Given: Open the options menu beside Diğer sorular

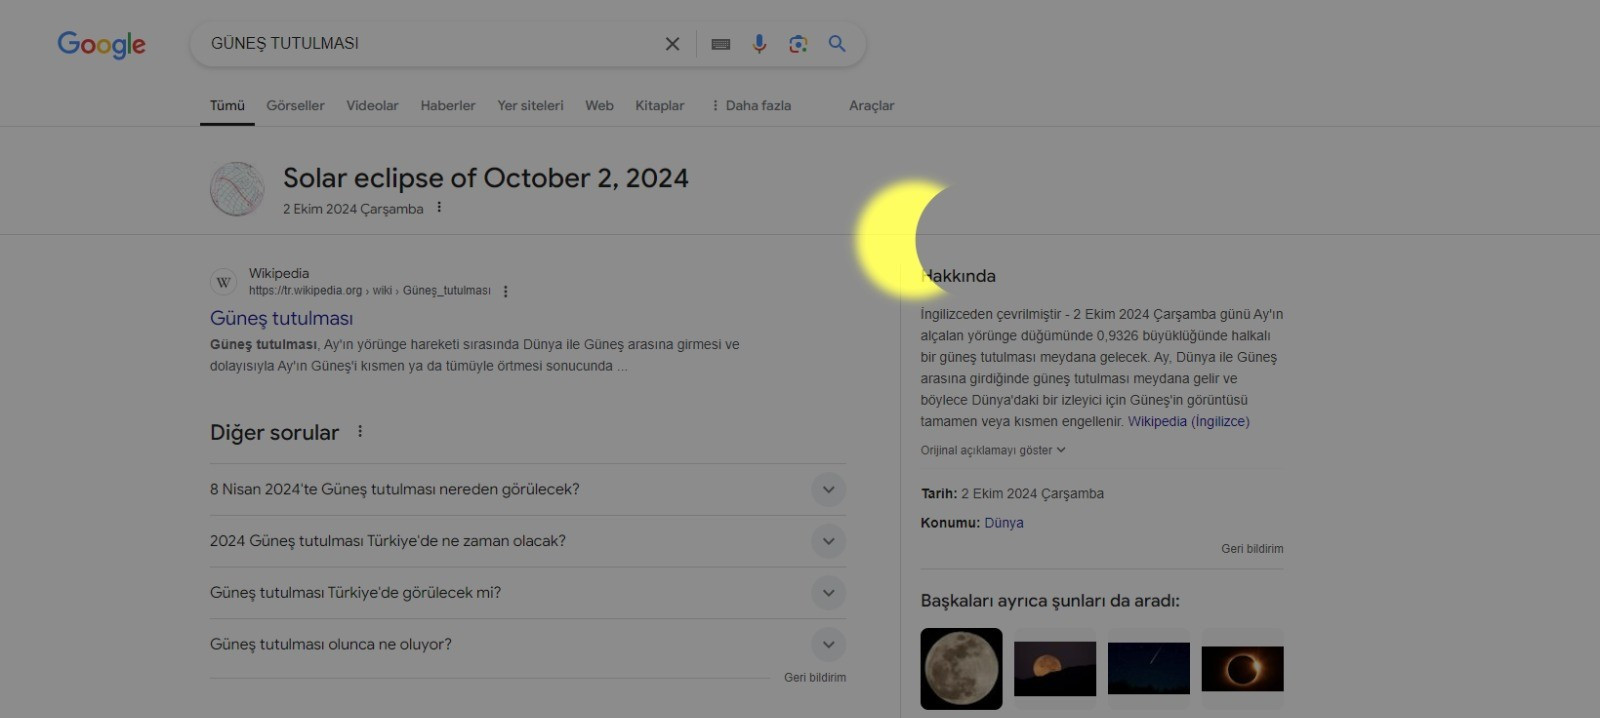Looking at the screenshot, I should (x=360, y=432).
